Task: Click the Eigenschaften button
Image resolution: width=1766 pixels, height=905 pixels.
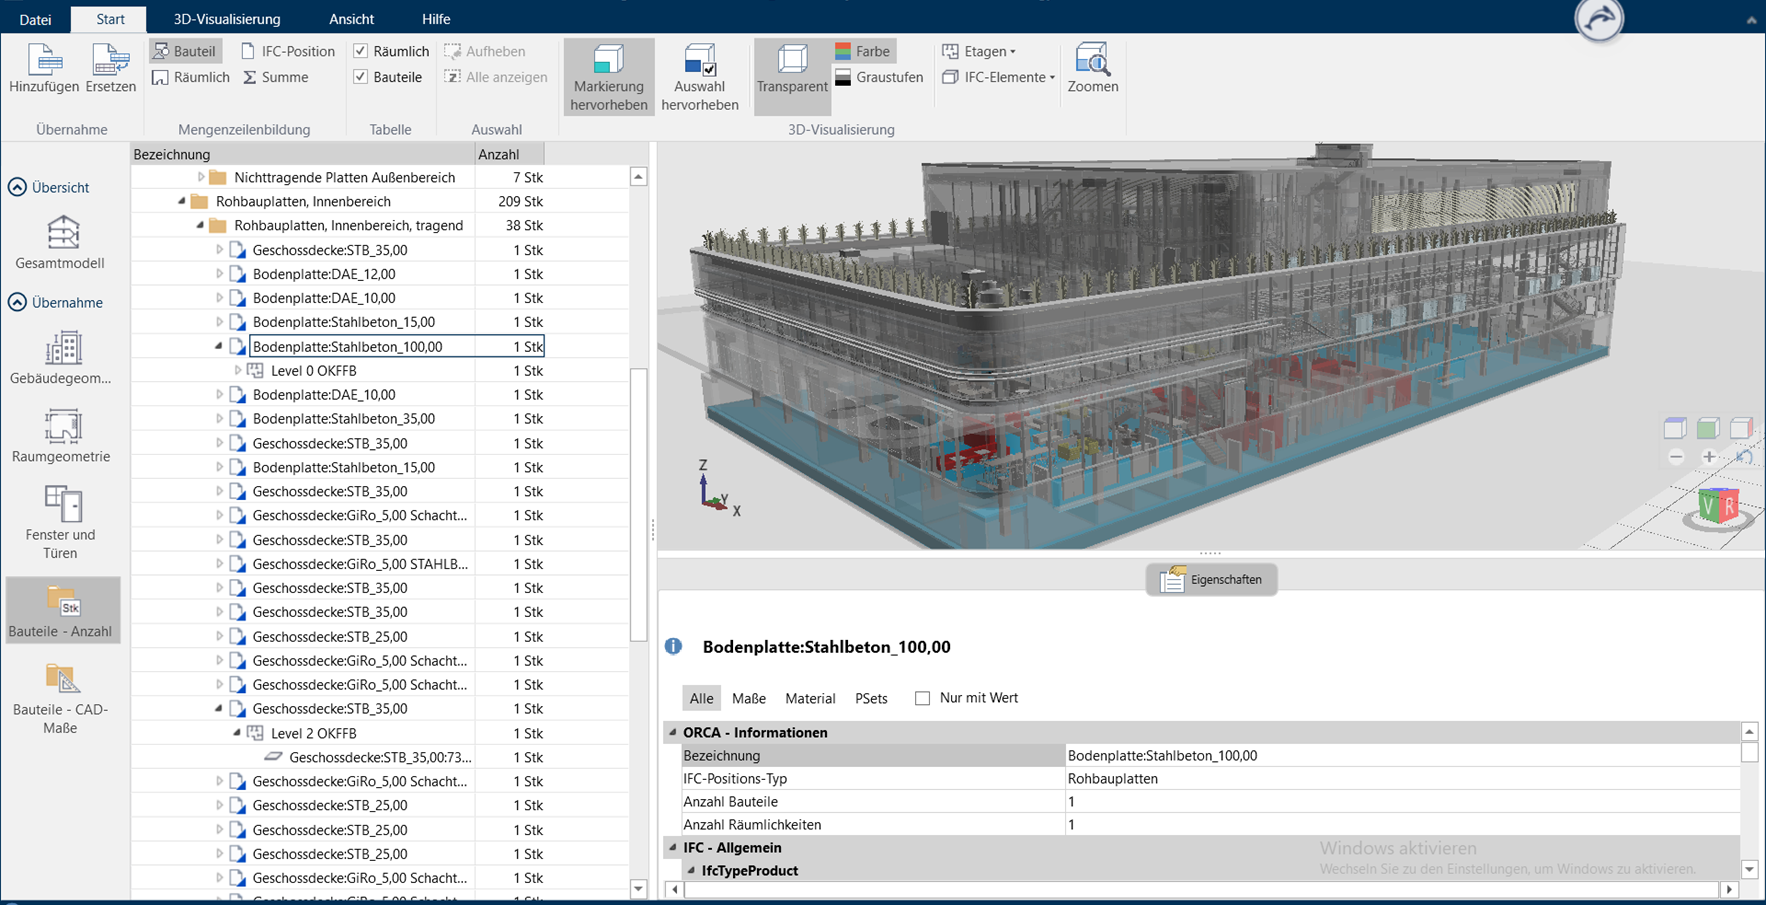Action: pos(1211,579)
